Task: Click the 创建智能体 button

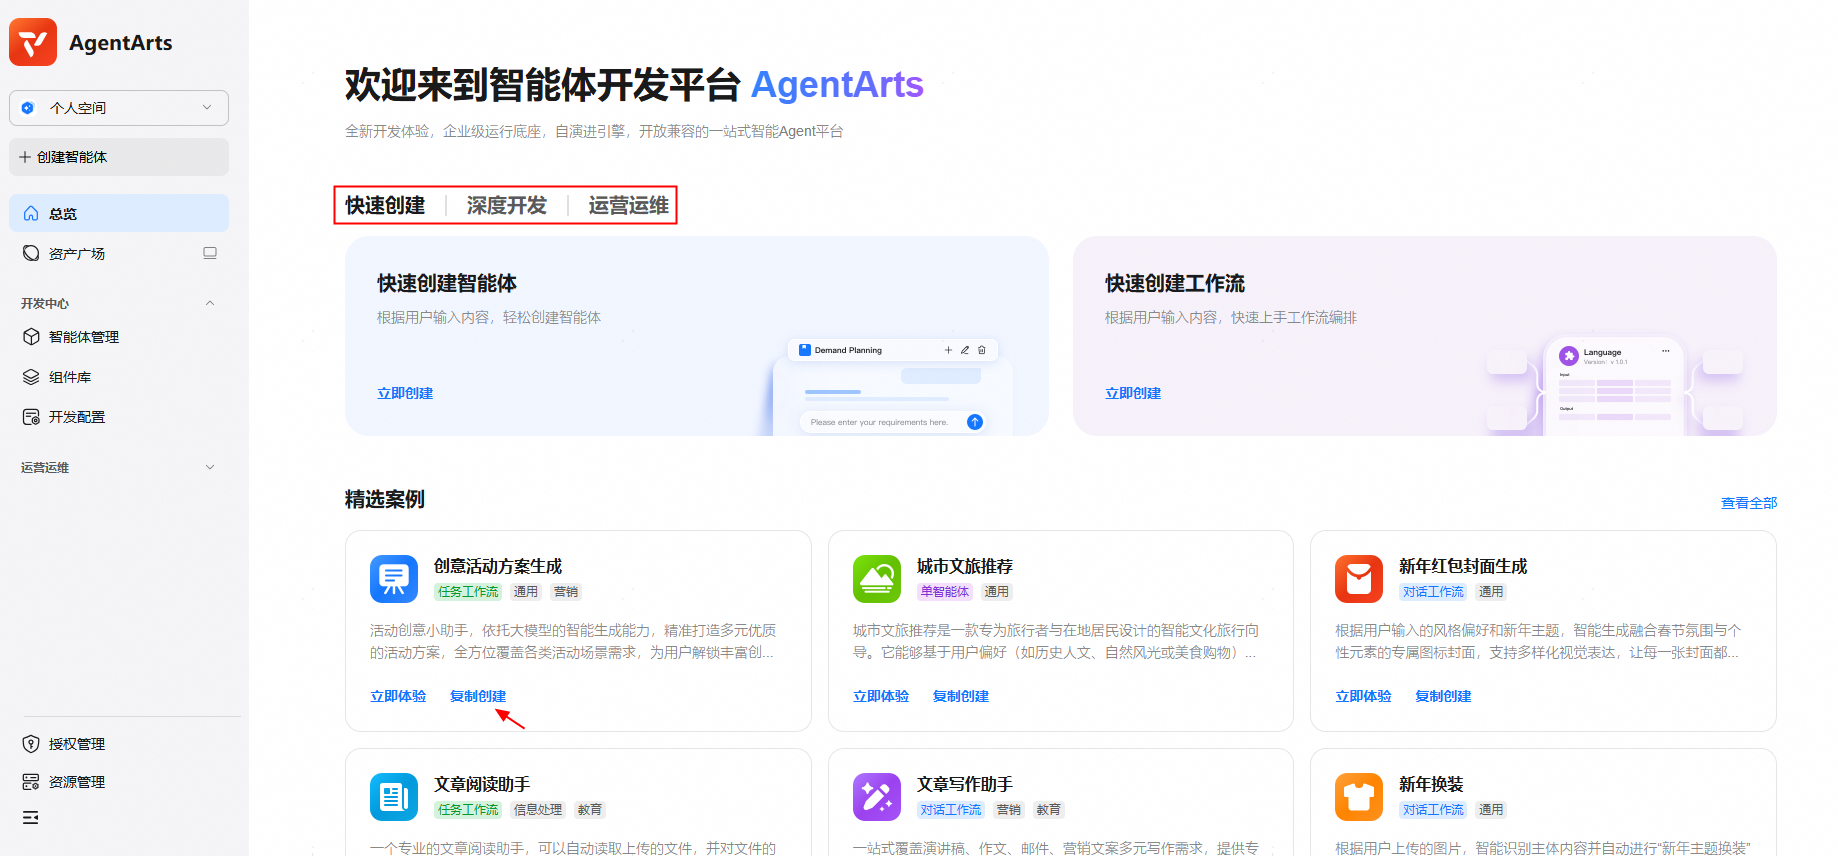Action: 119,157
